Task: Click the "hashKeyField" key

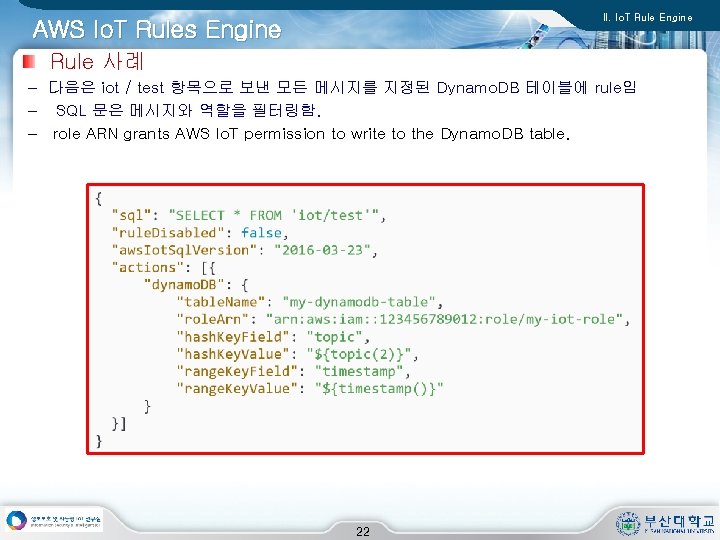Action: (233, 337)
